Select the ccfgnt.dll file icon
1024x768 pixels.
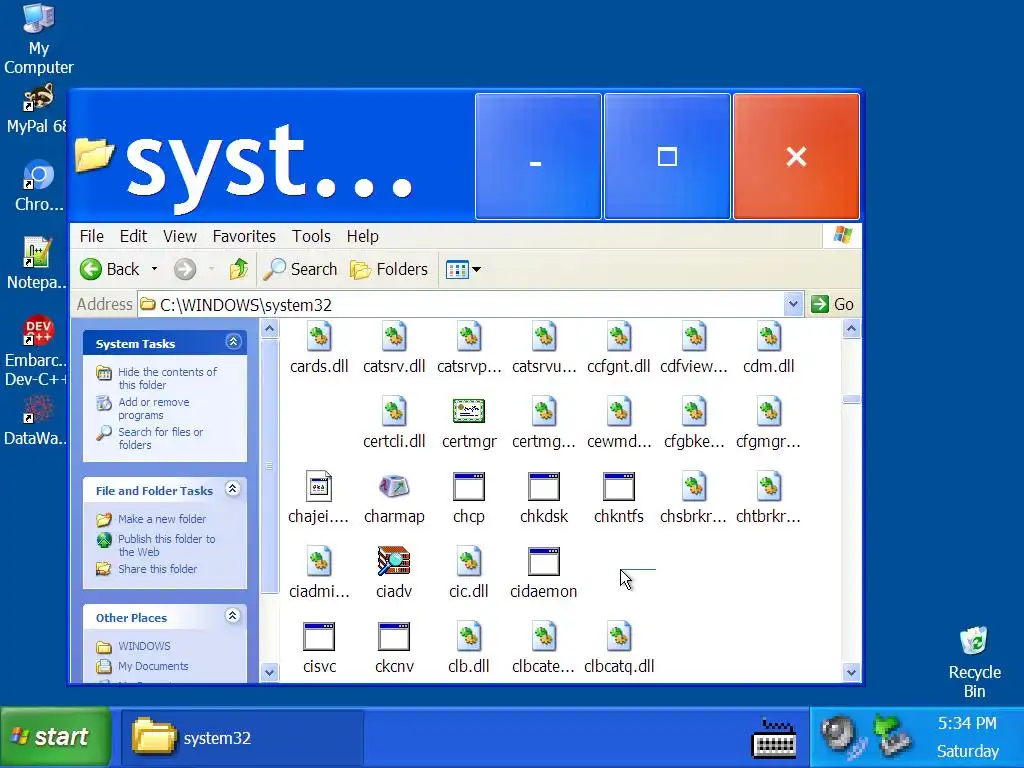(x=618, y=337)
